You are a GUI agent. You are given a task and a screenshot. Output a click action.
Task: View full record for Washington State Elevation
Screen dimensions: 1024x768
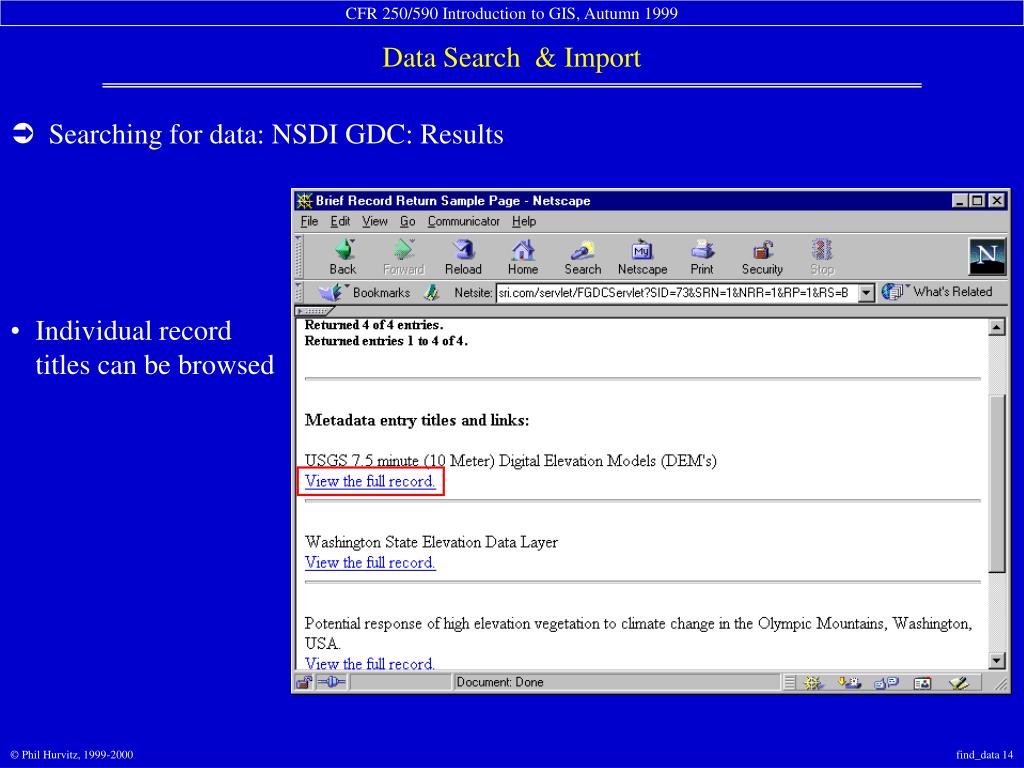coord(370,562)
